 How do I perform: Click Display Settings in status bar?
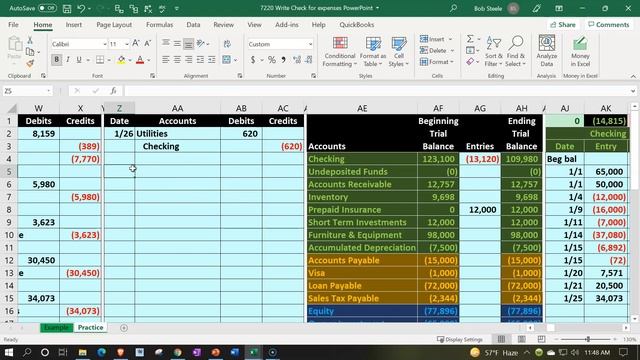(460, 339)
